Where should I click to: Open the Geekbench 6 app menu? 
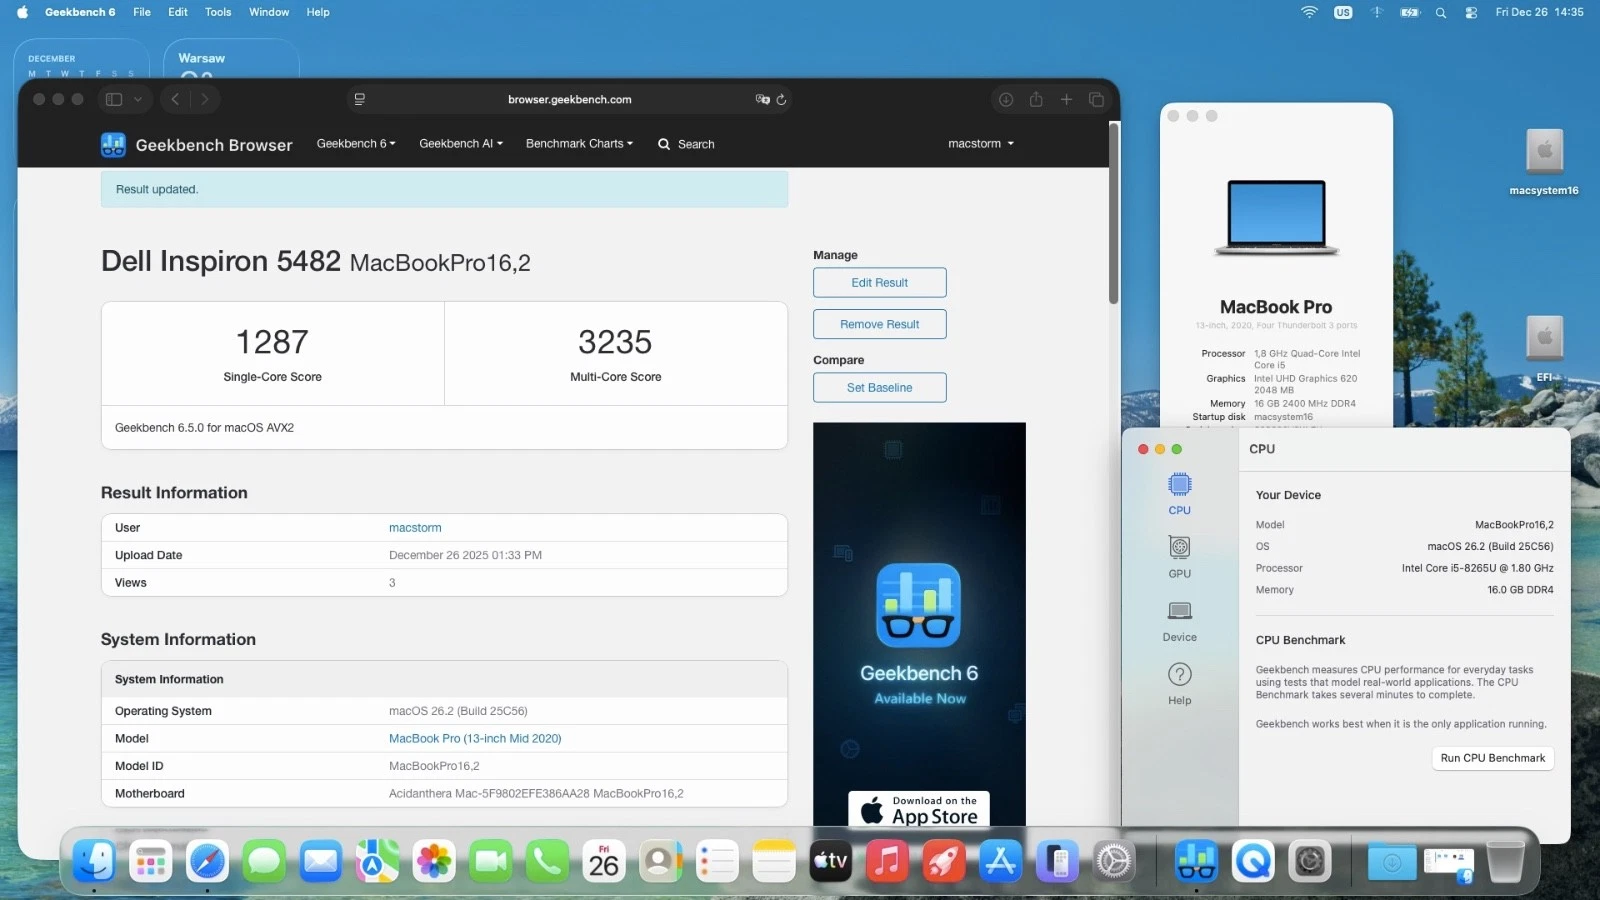80,12
